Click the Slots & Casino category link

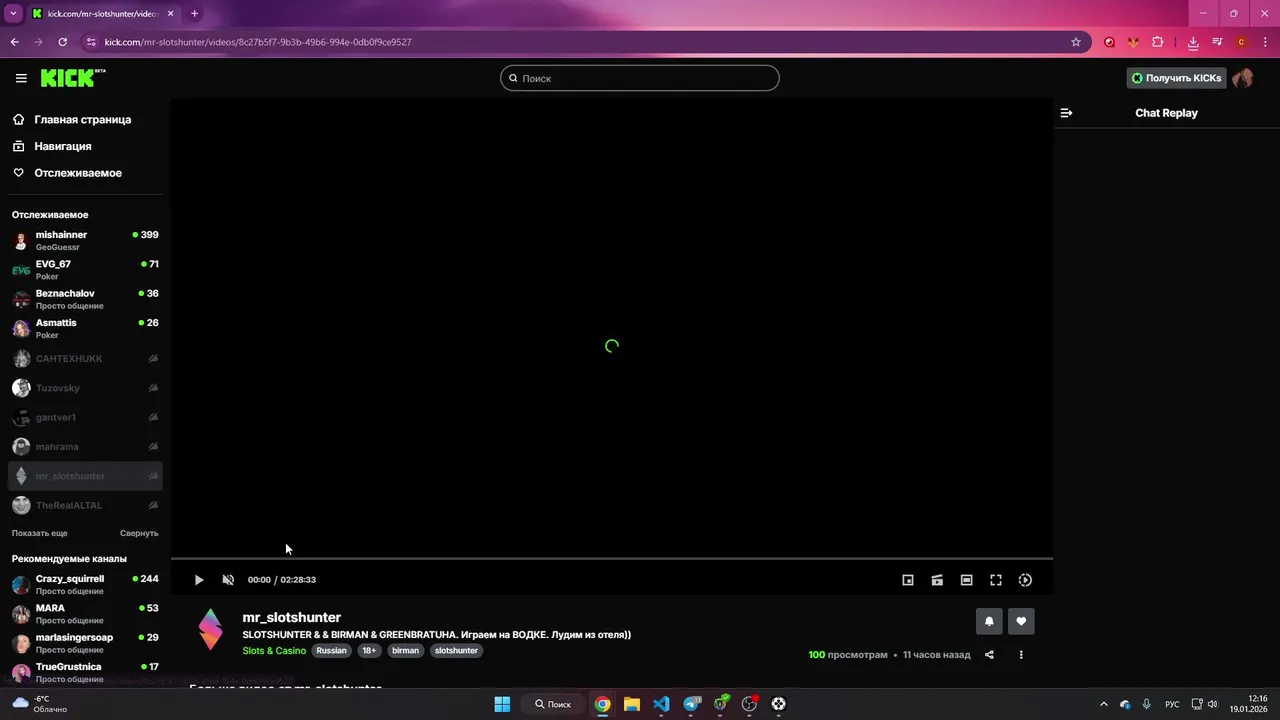(274, 651)
